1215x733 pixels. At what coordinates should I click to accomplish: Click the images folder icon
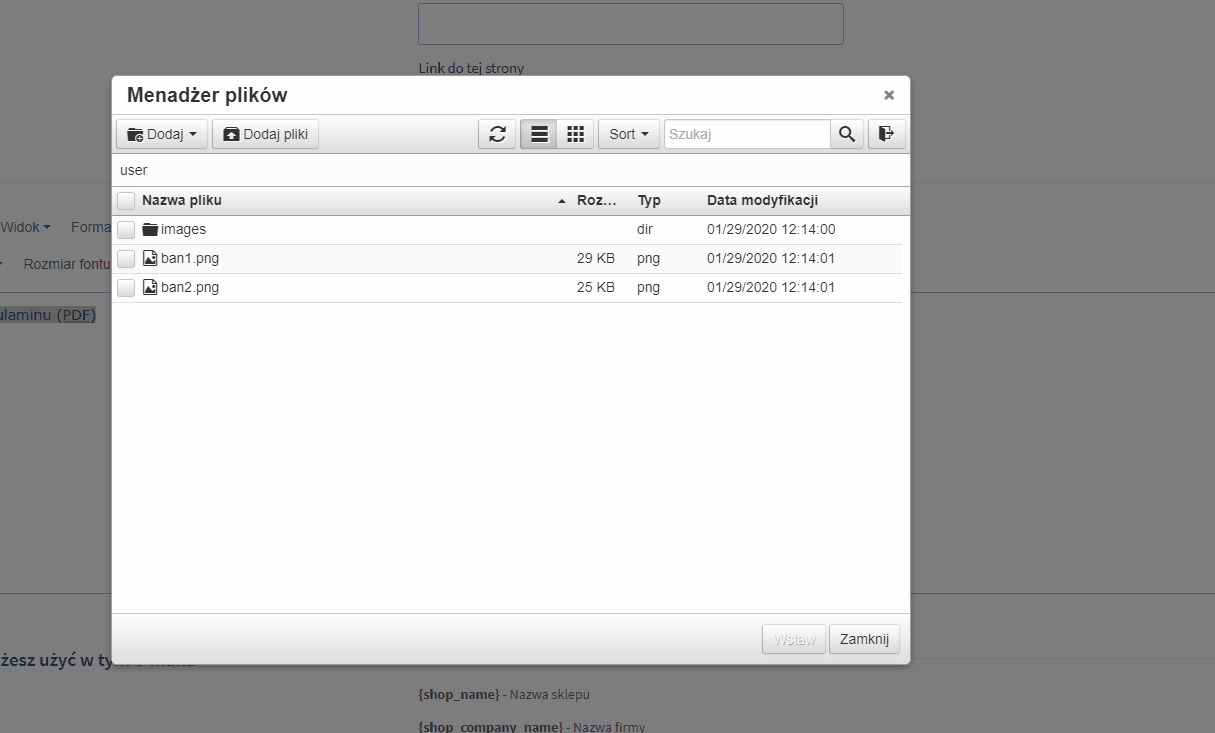[x=150, y=230]
